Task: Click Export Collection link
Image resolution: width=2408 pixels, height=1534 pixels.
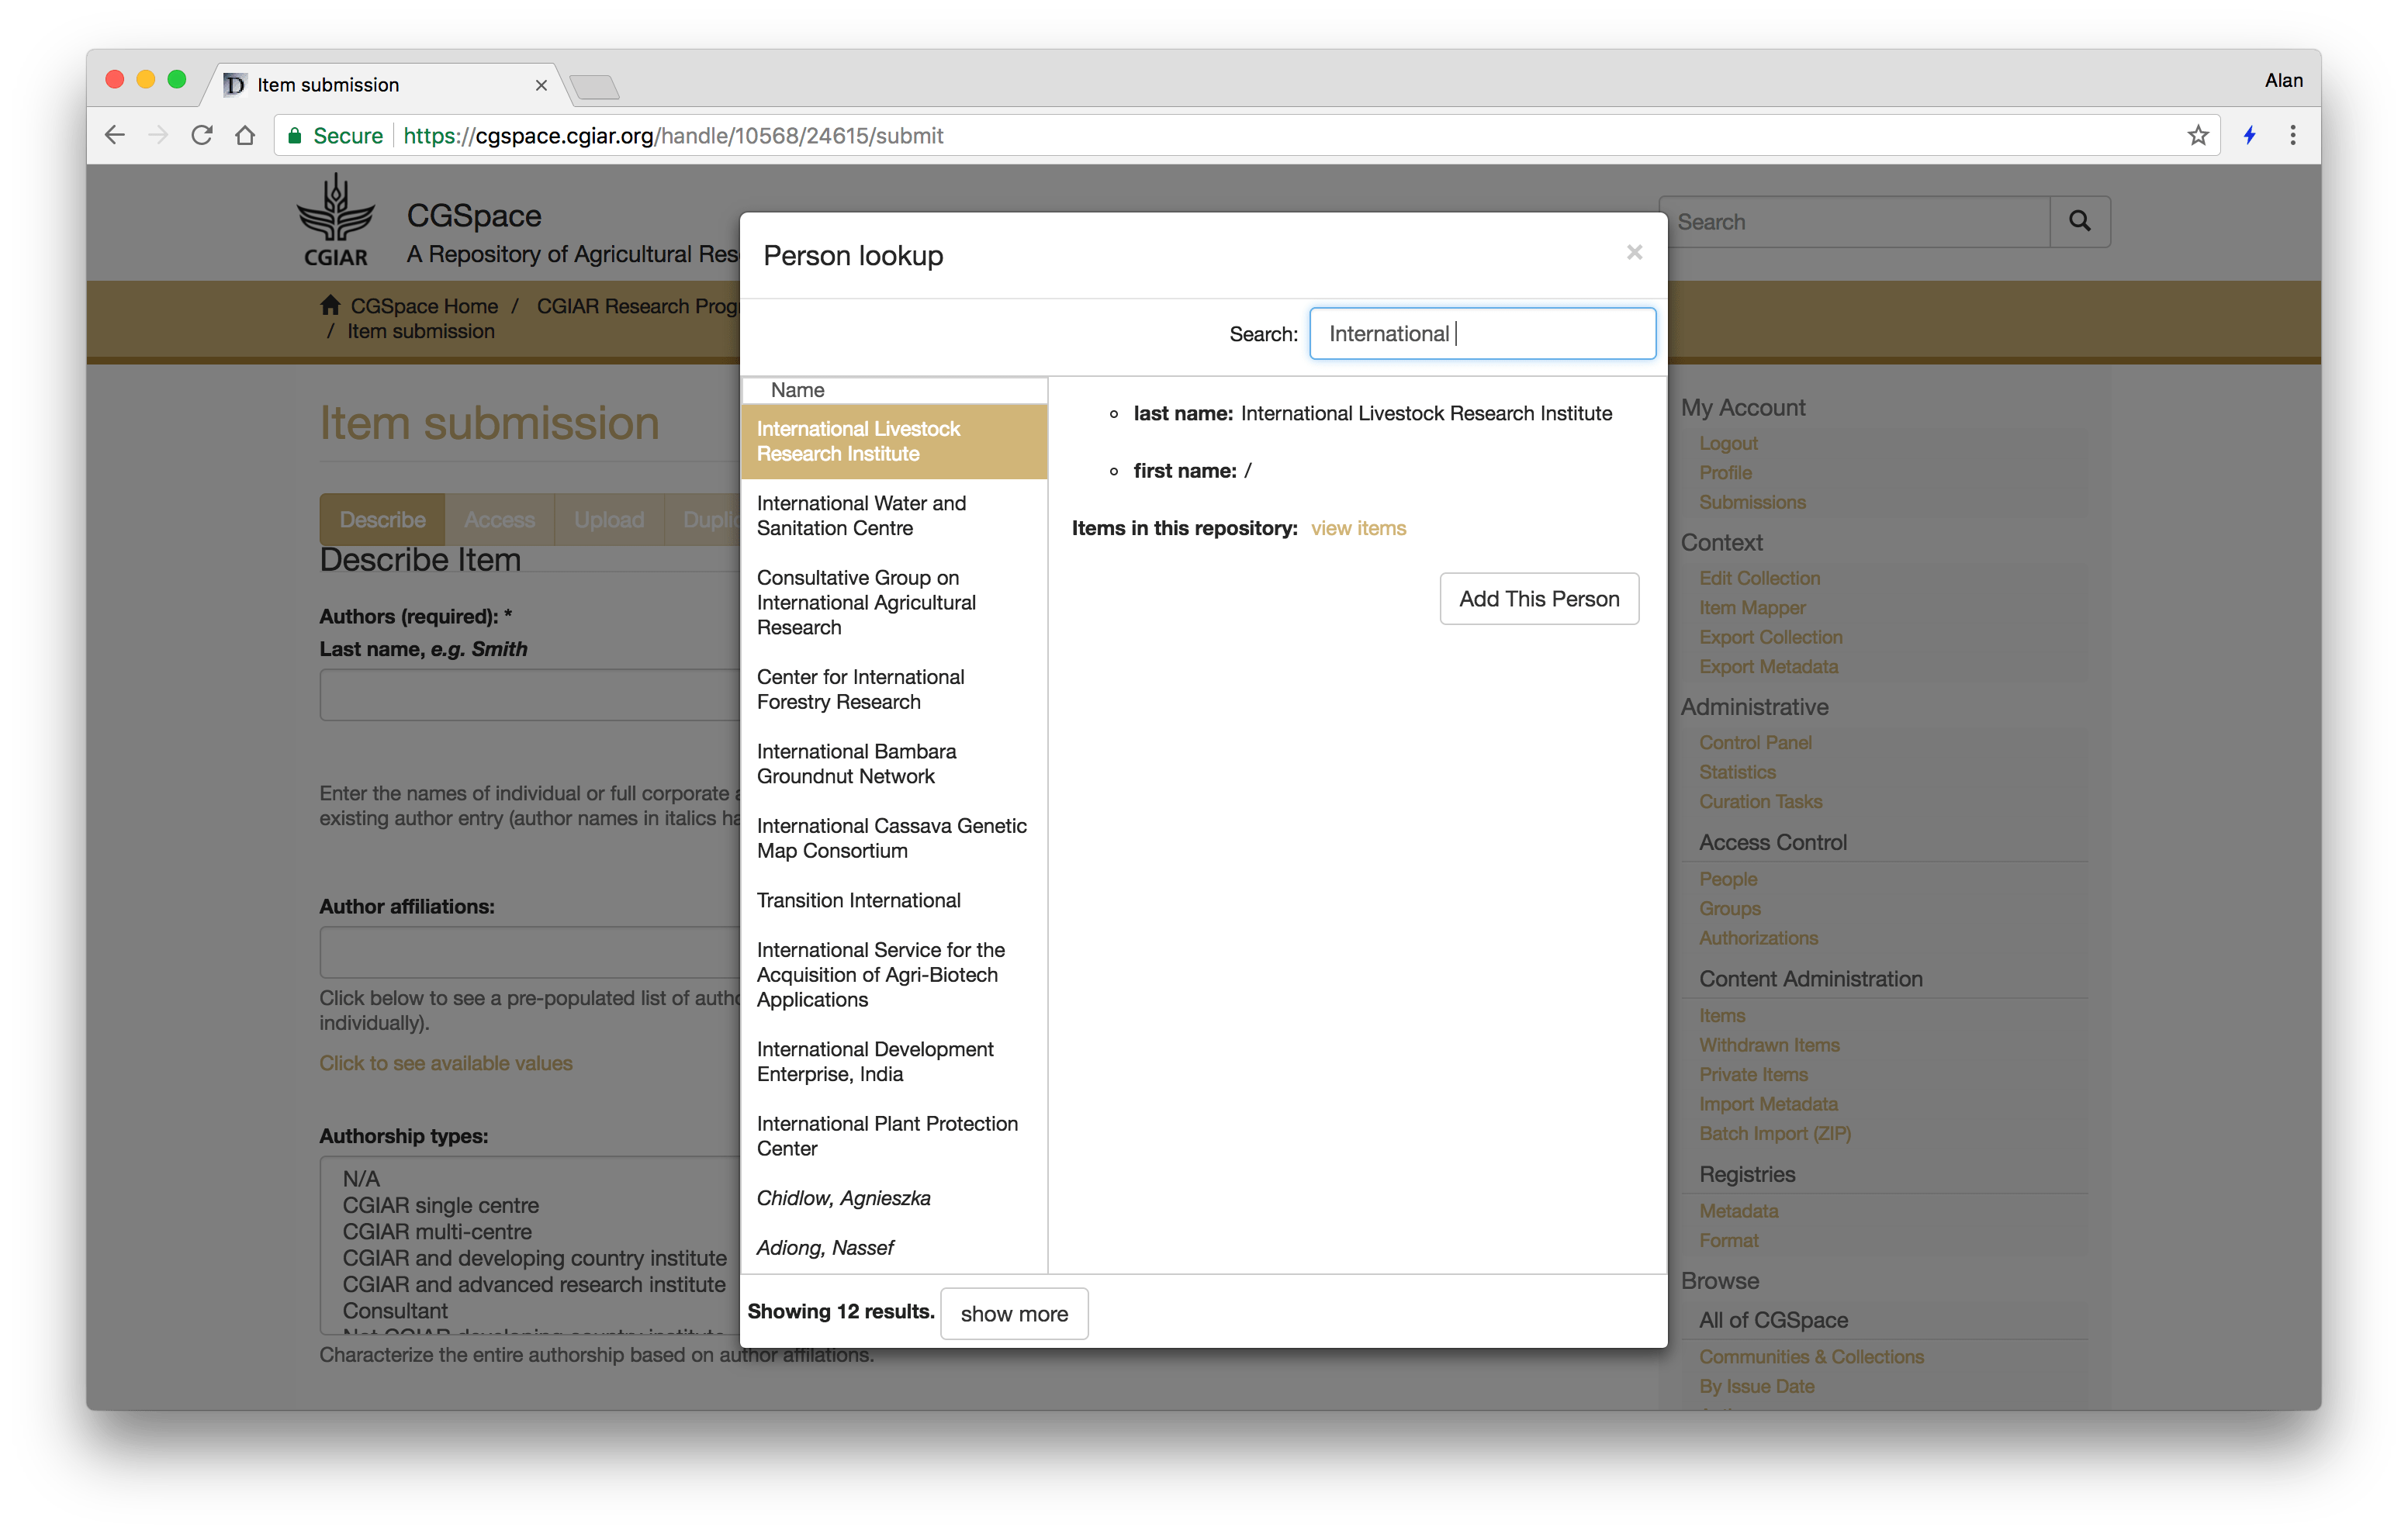Action: pyautogui.click(x=1770, y=637)
